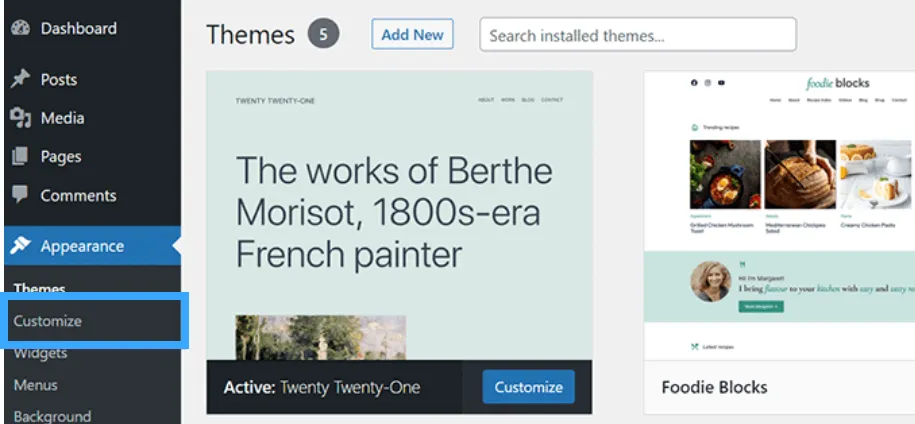
Task: Click the Foodie Blocks theme name
Action: pos(714,387)
